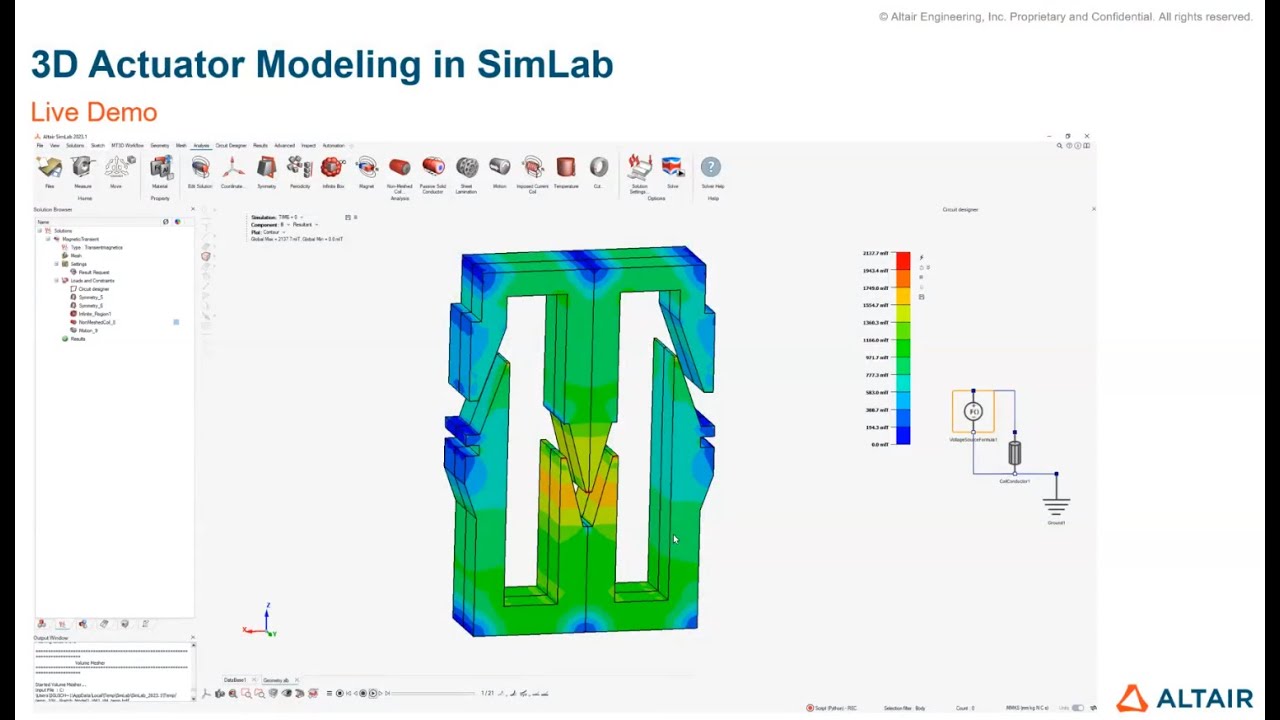Click the animation step slider
Screen dimensions: 1280x720
point(431,693)
